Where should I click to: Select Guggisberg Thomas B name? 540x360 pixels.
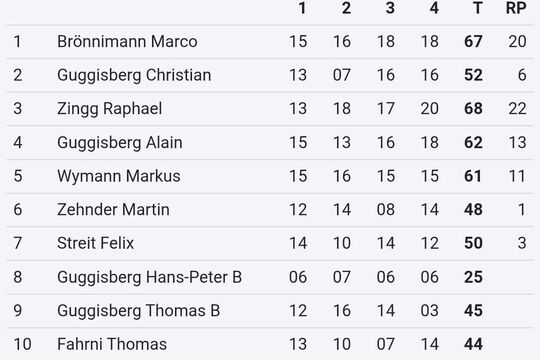[x=138, y=311]
